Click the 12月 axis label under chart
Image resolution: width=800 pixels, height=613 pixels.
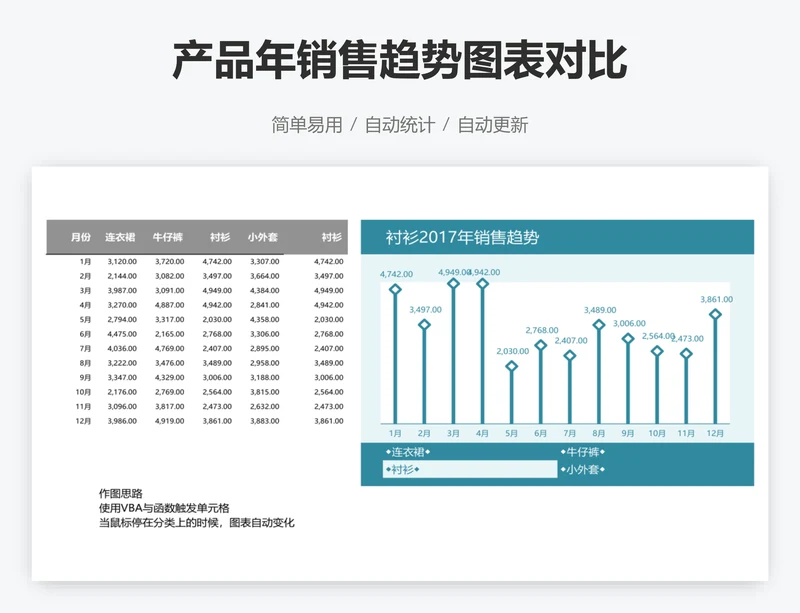[715, 433]
